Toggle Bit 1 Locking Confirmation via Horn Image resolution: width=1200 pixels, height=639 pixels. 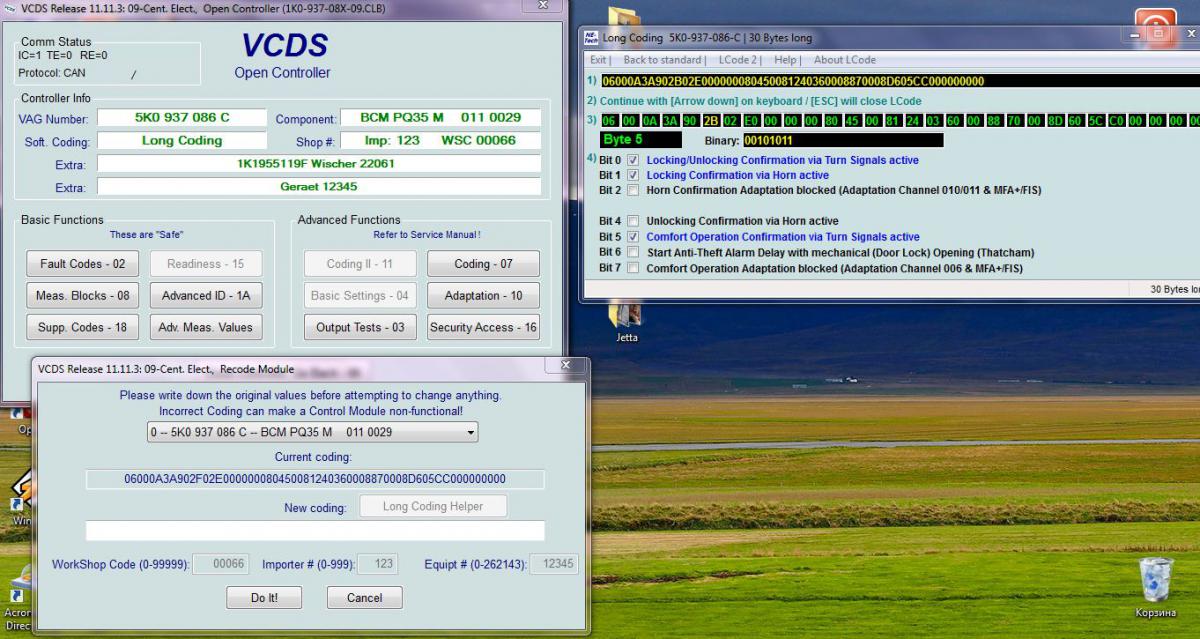point(633,175)
